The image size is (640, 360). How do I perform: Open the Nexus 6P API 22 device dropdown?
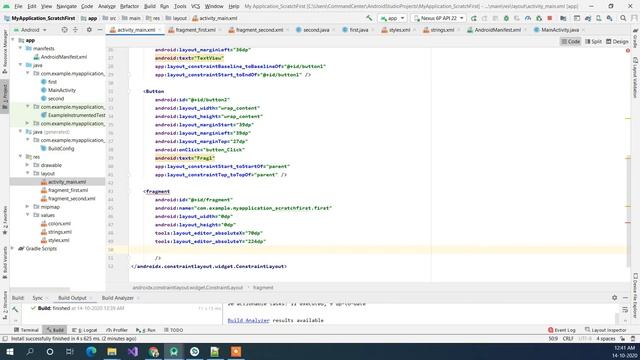pos(439,18)
